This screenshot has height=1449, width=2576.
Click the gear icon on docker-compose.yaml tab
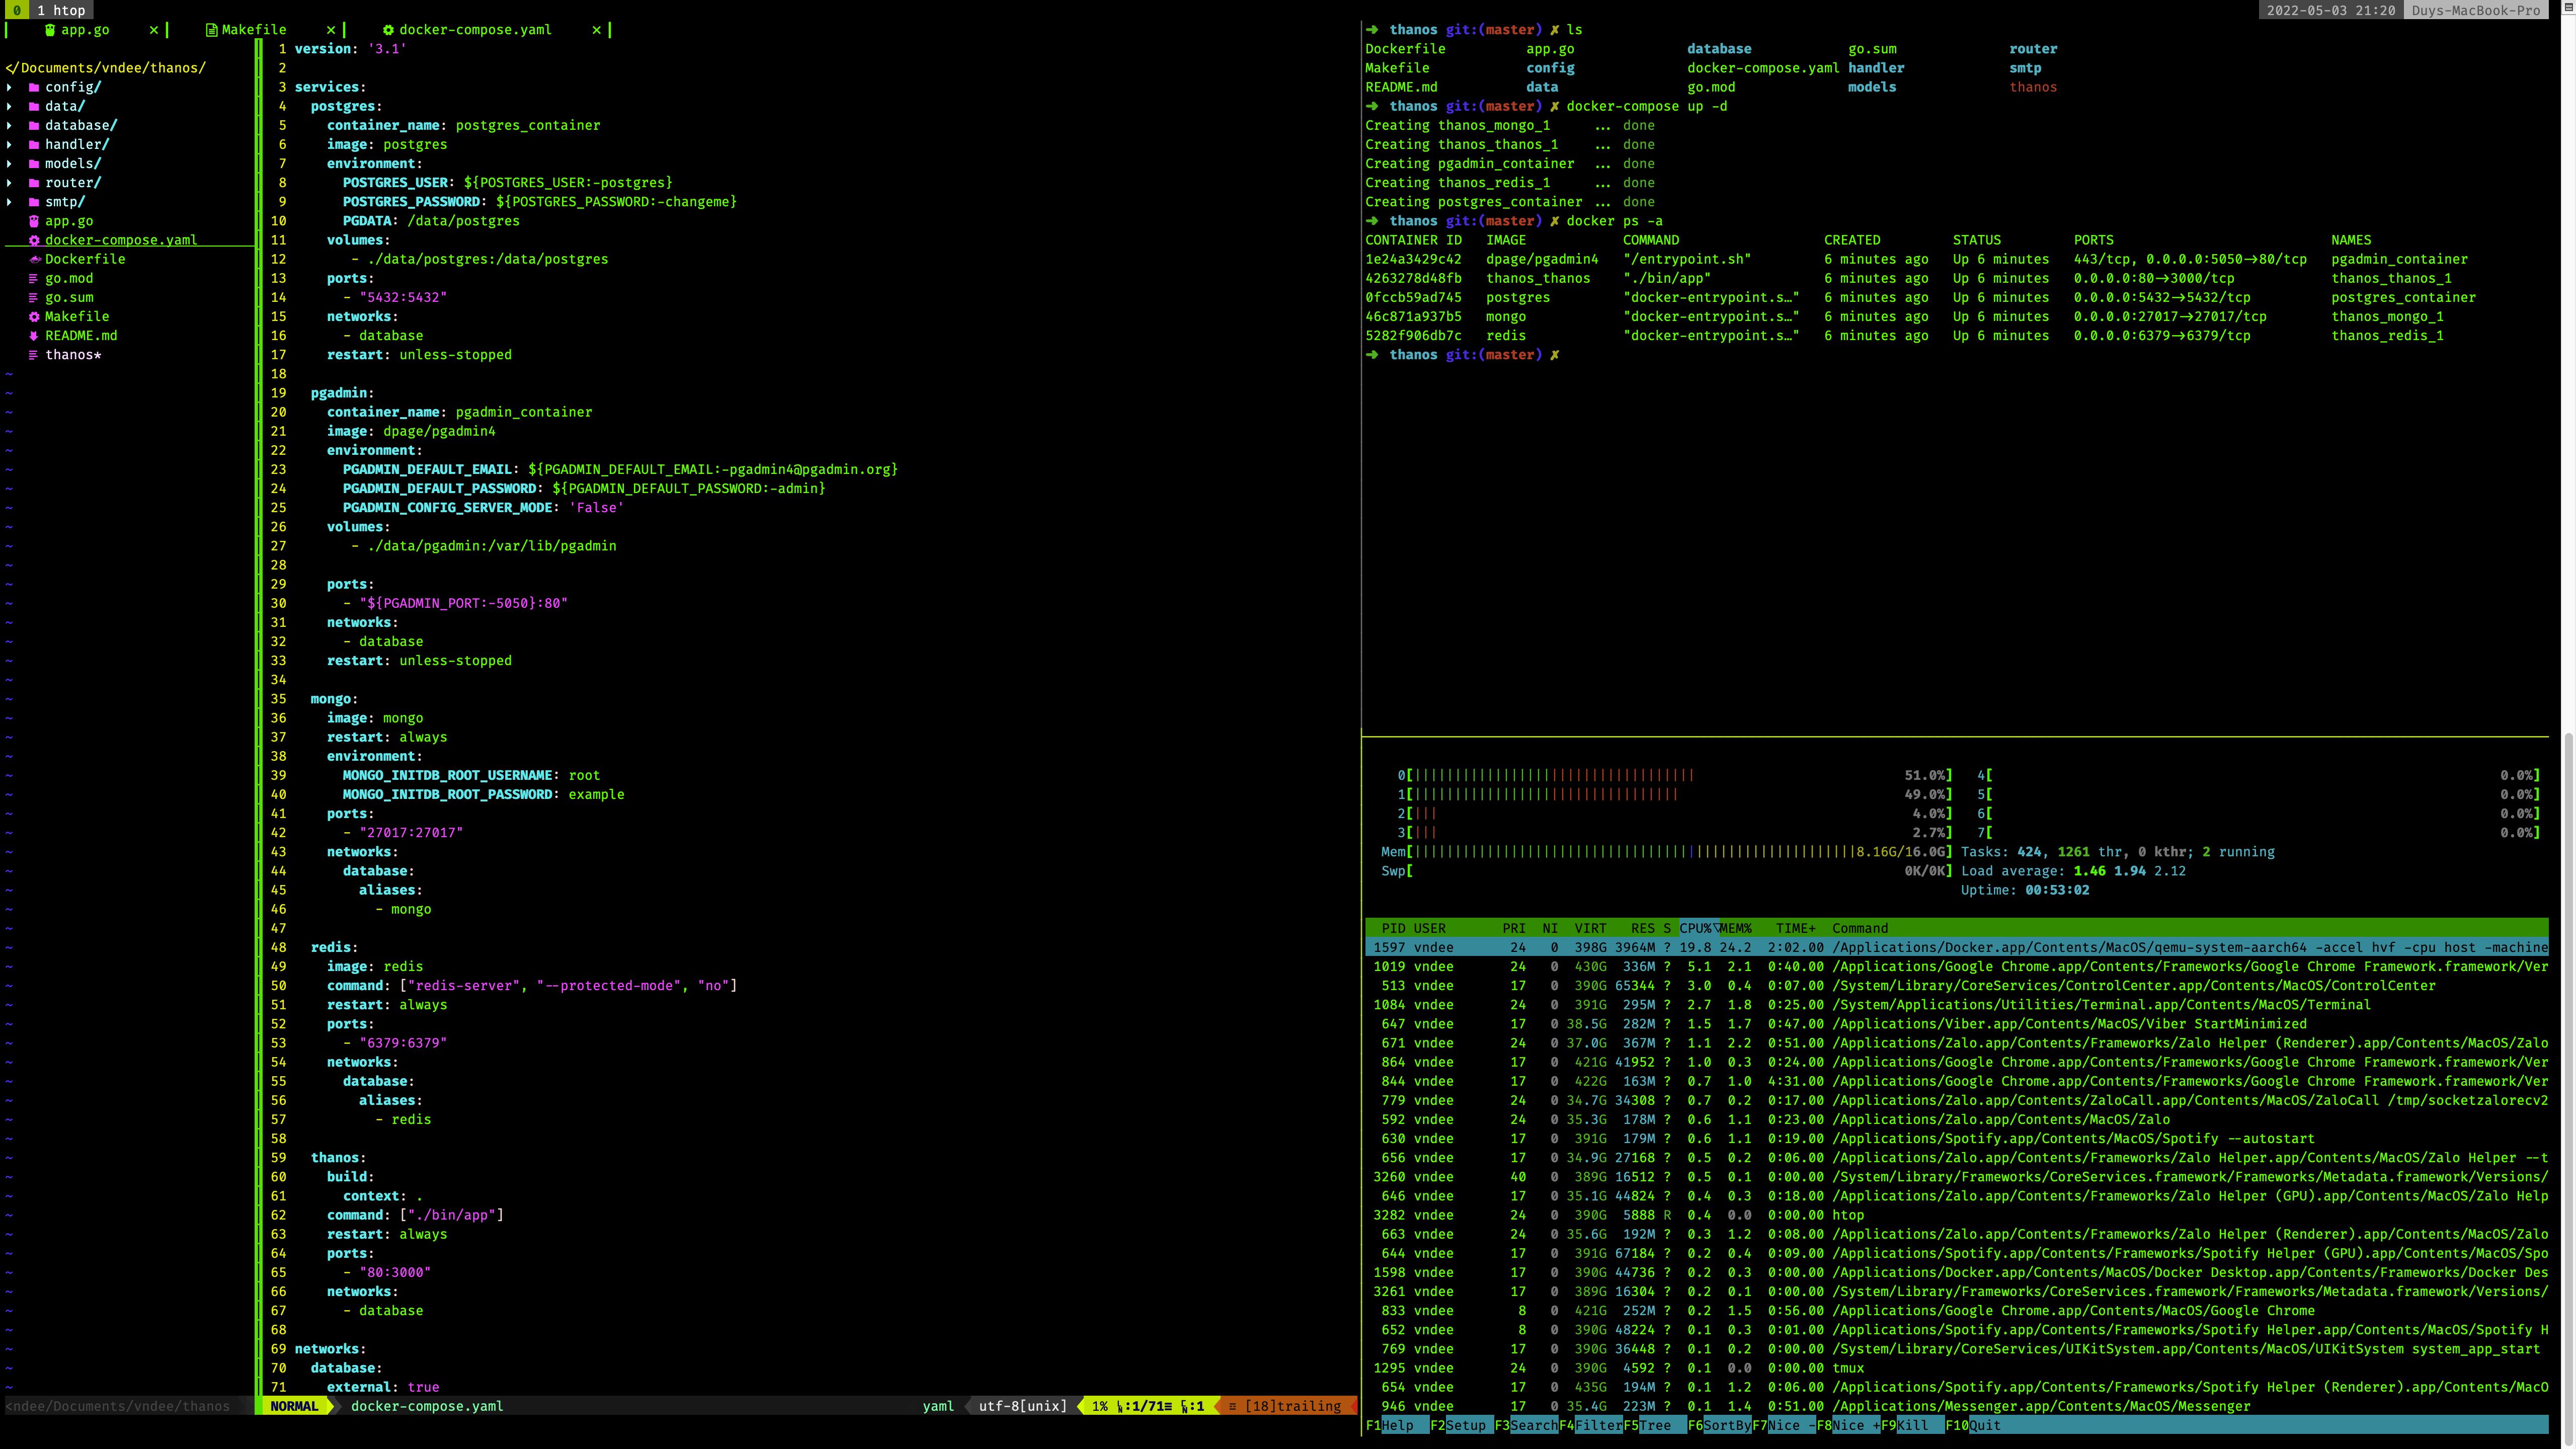[x=388, y=30]
